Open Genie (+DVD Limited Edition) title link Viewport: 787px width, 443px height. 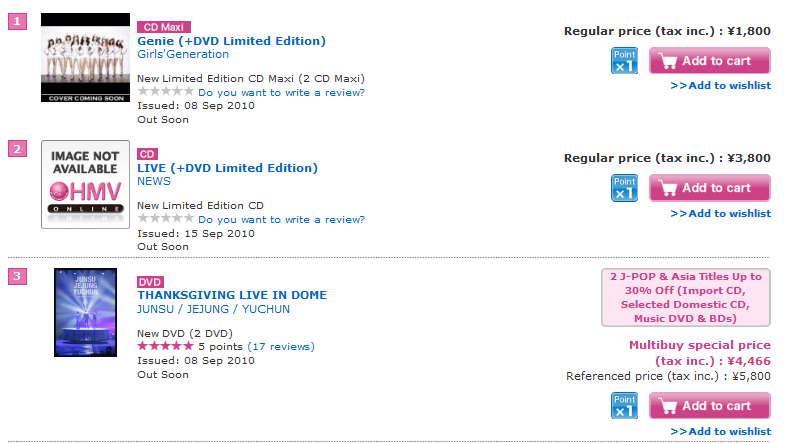point(231,41)
